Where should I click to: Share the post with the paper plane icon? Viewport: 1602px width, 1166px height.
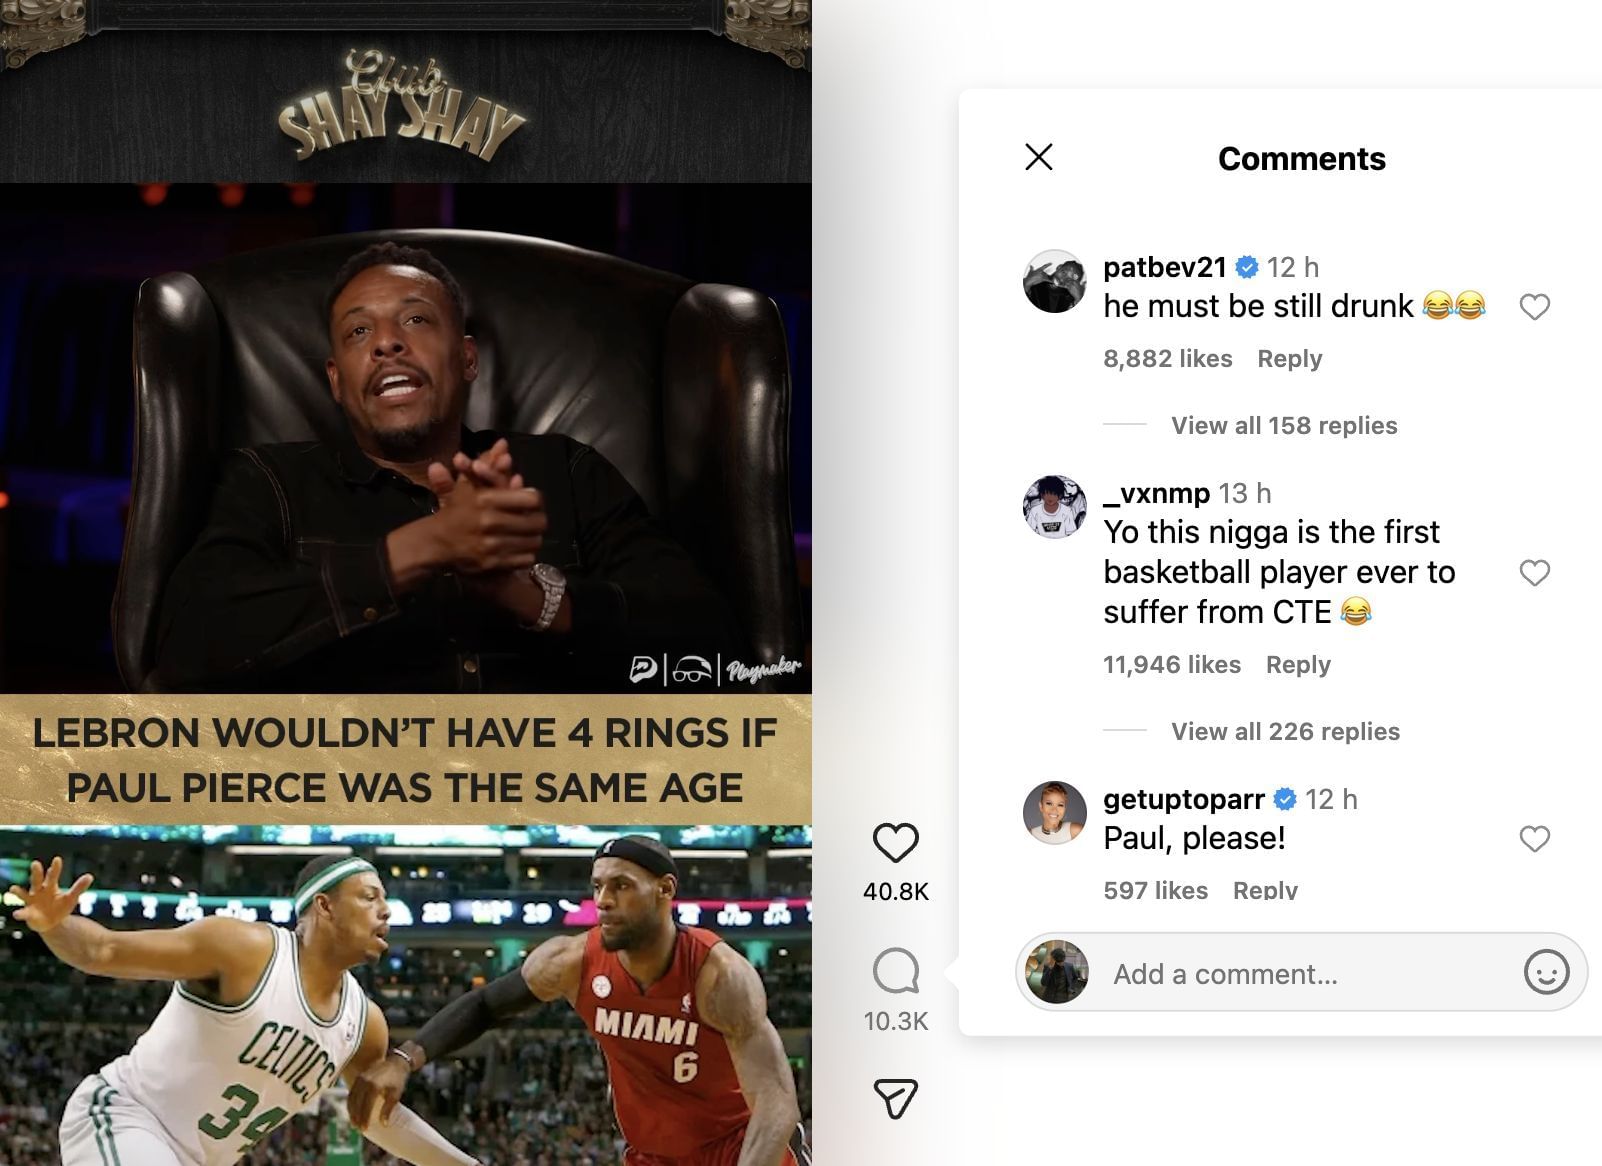point(895,1098)
